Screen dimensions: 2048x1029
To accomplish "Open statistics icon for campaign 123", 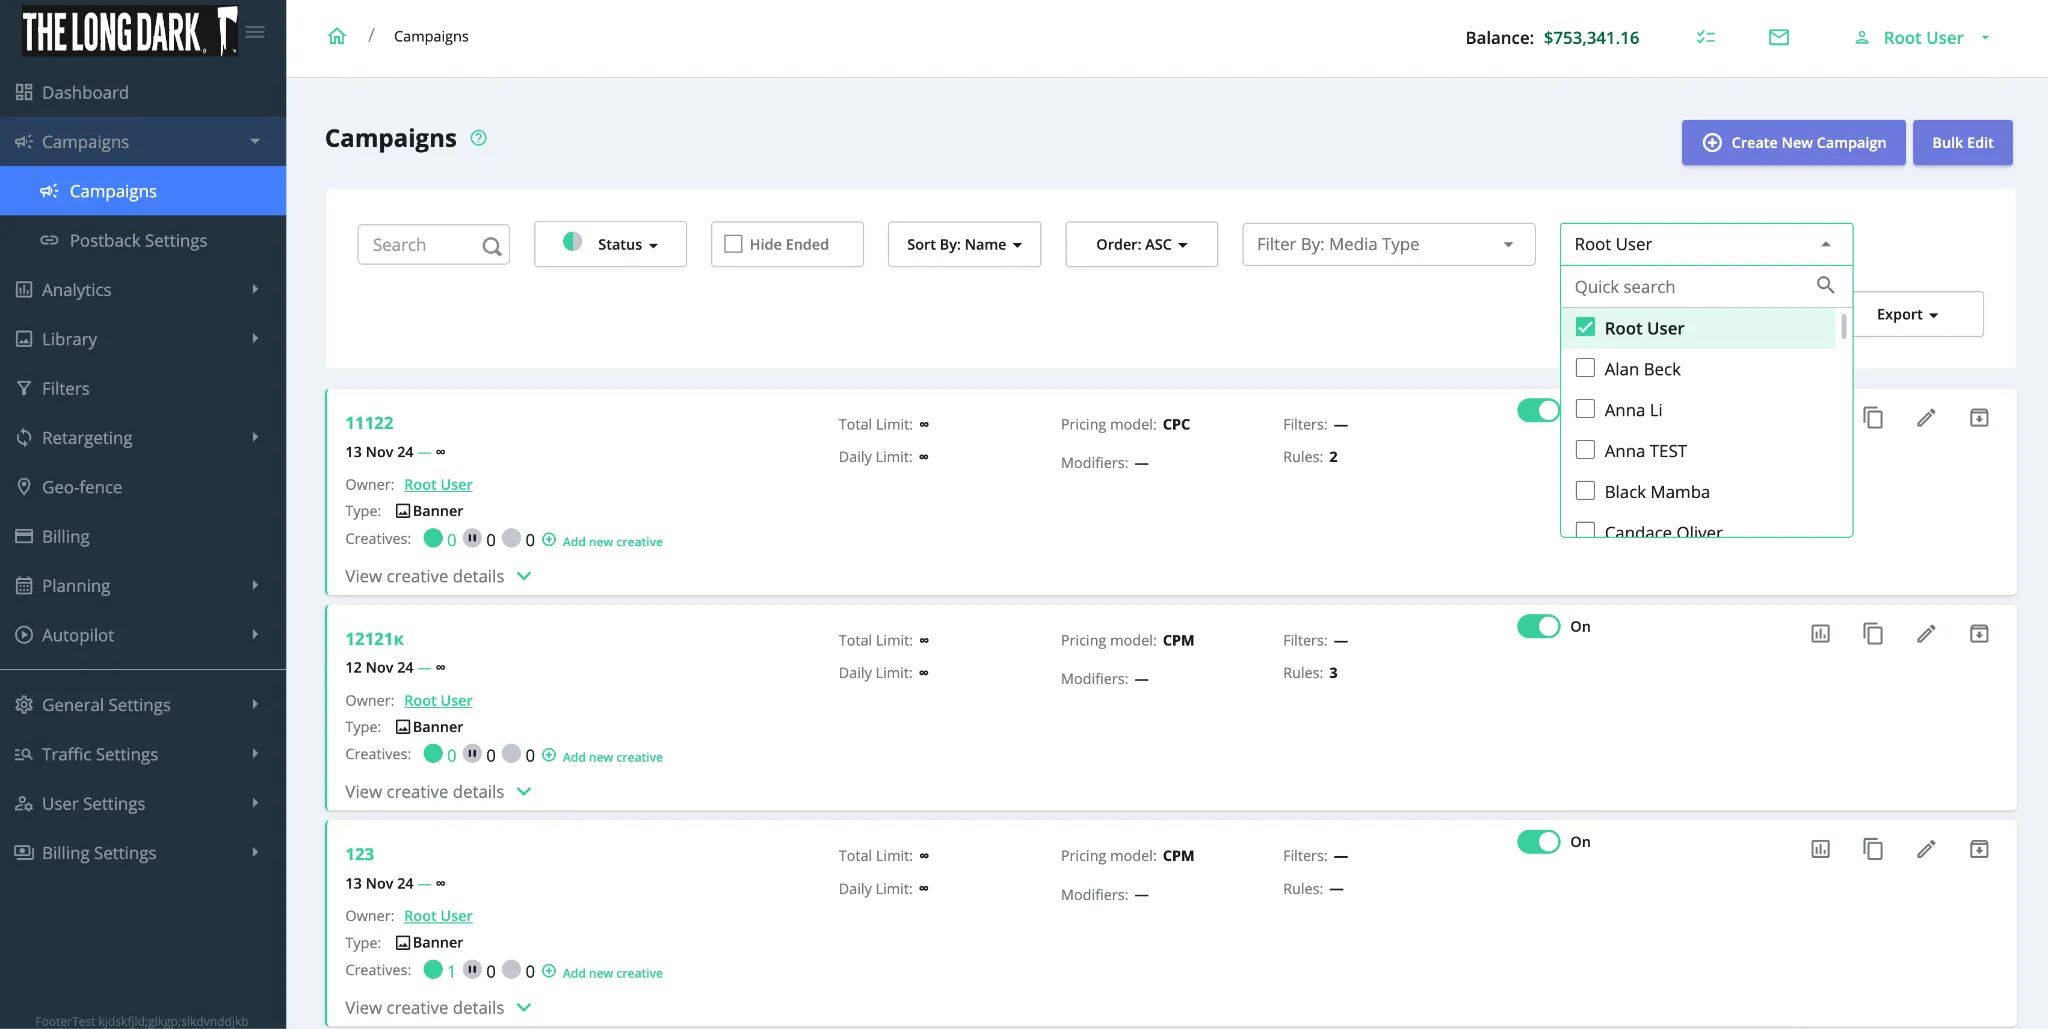I will (1821, 849).
